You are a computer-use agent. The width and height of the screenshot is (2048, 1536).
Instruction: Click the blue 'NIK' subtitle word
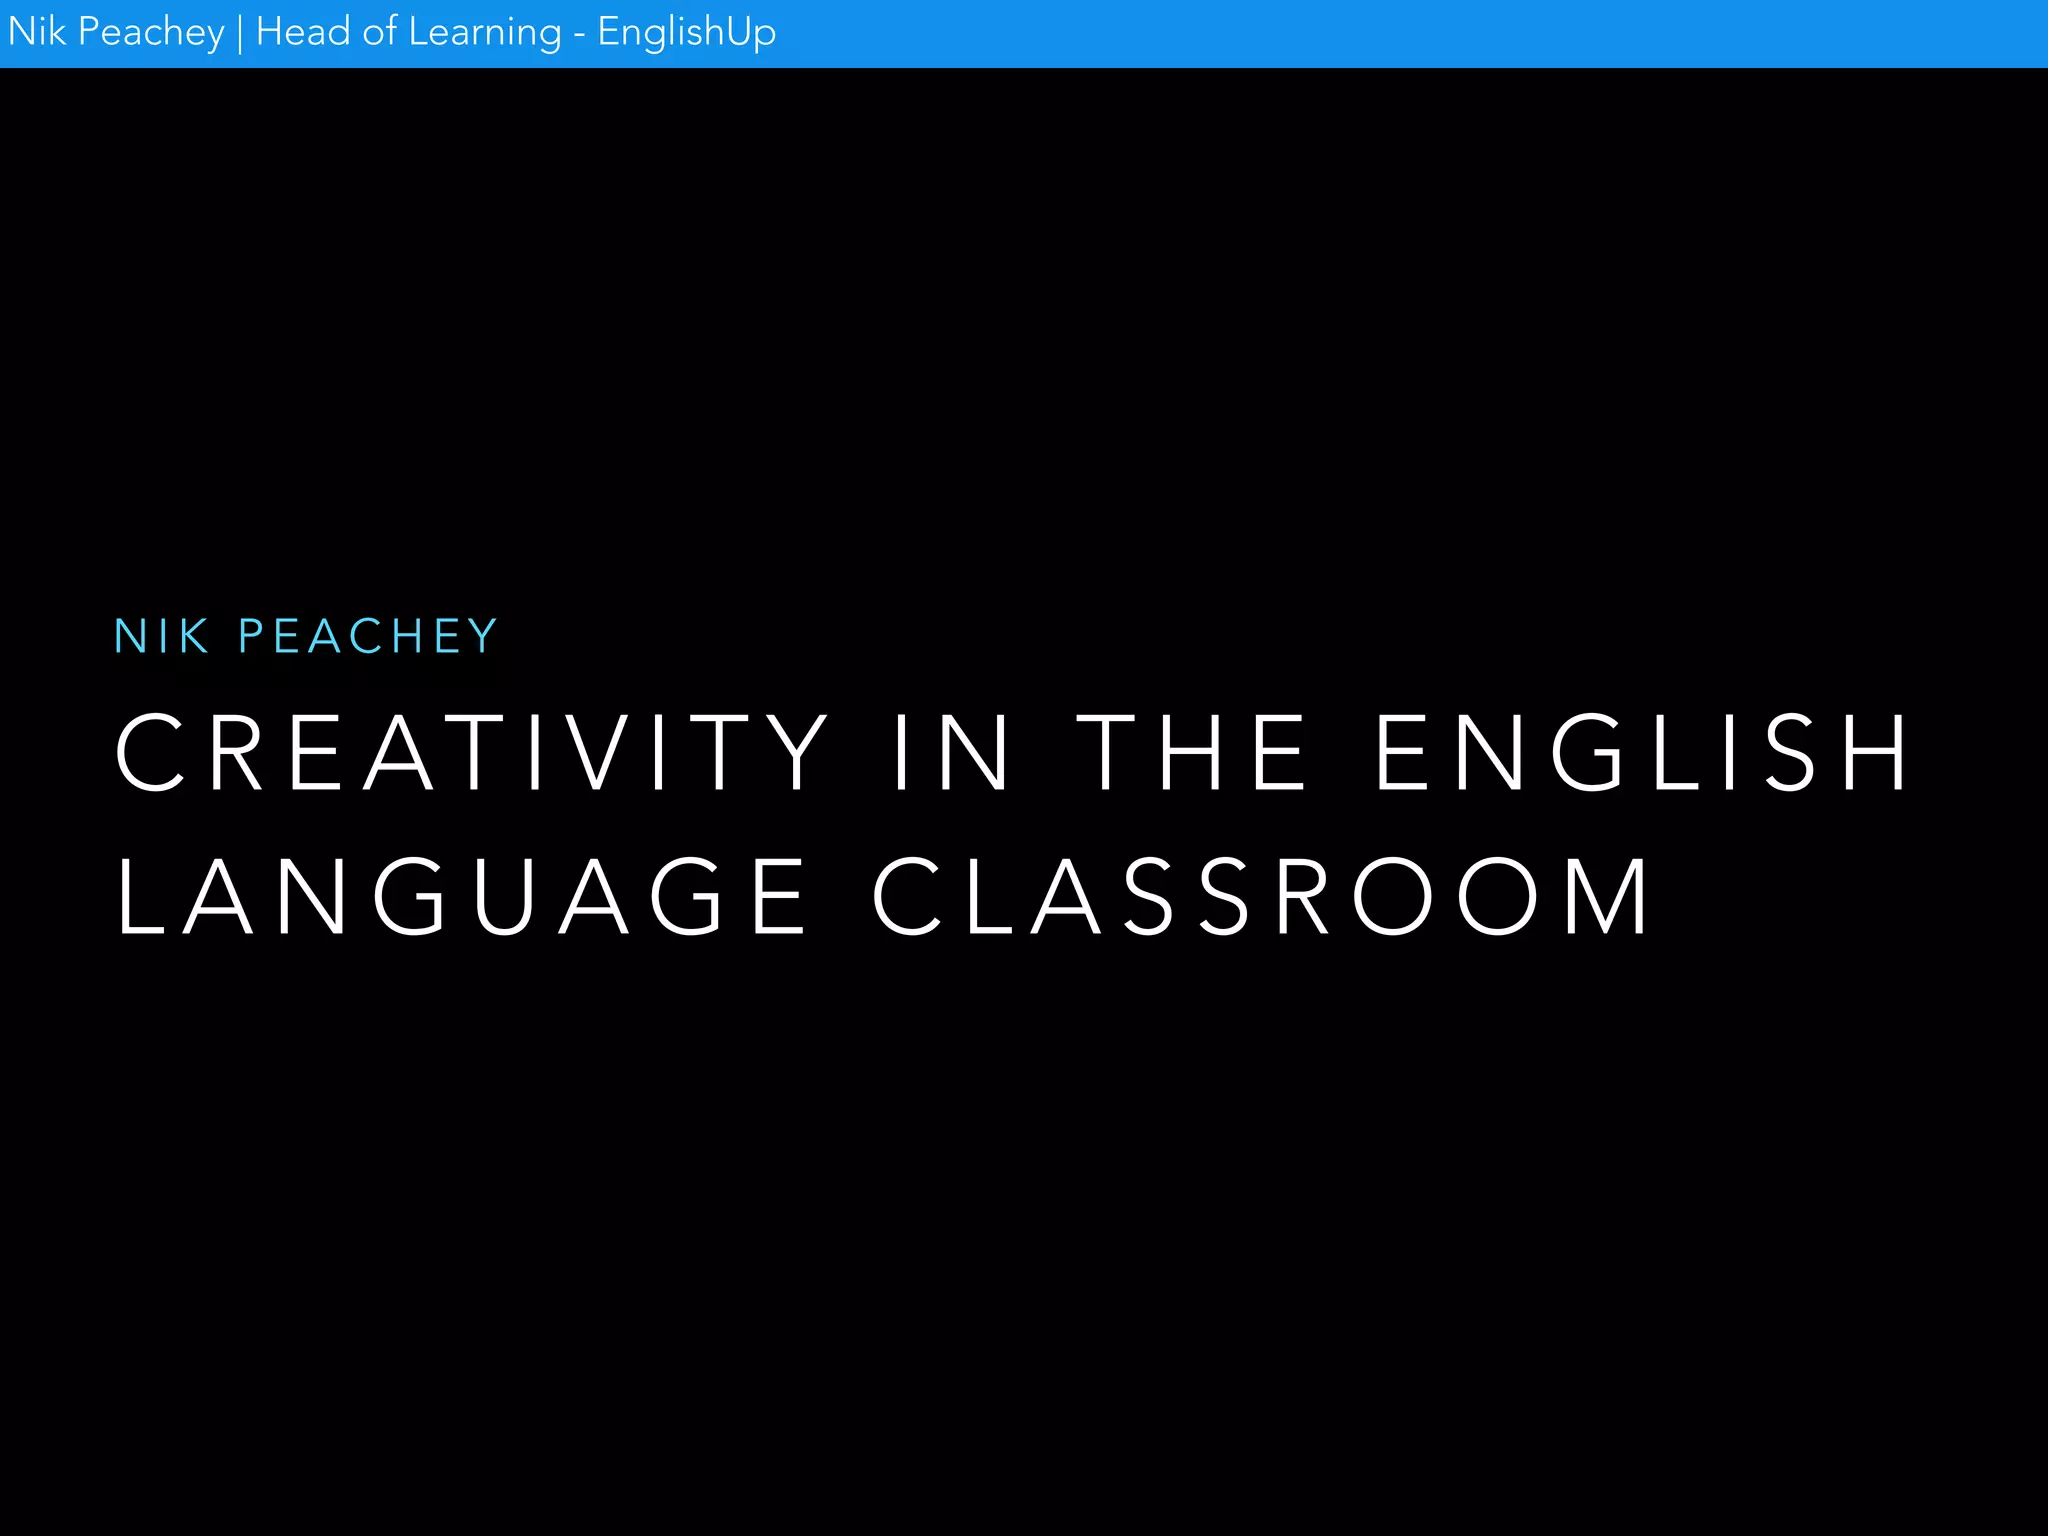pos(161,637)
